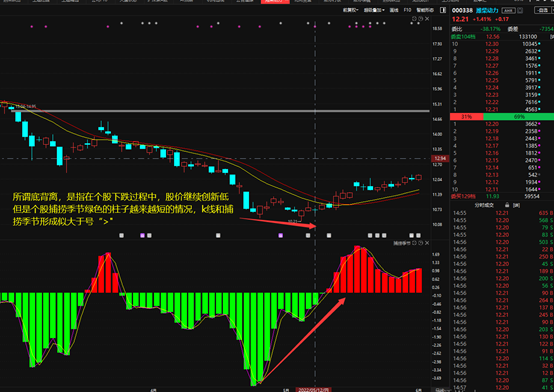Expand the 叠加 overlay dropdown in the chart toolbar
The width and height of the screenshot is (554, 392).
pyautogui.click(x=374, y=10)
